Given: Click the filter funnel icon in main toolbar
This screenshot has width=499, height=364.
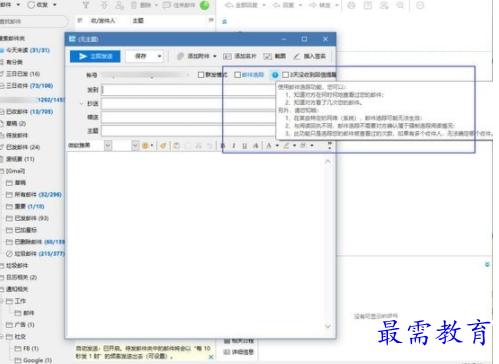Looking at the screenshot, I should point(86,5).
